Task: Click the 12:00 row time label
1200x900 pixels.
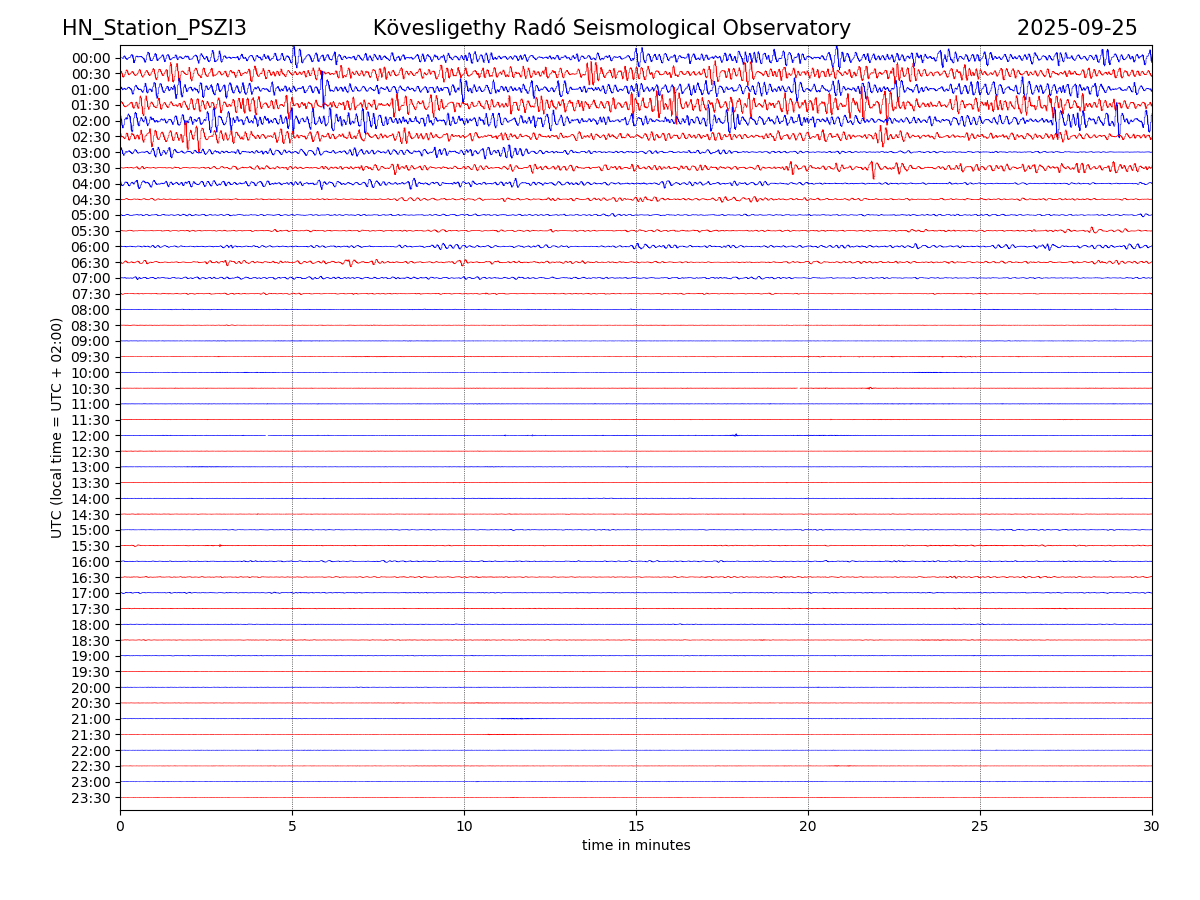Action: 90,436
